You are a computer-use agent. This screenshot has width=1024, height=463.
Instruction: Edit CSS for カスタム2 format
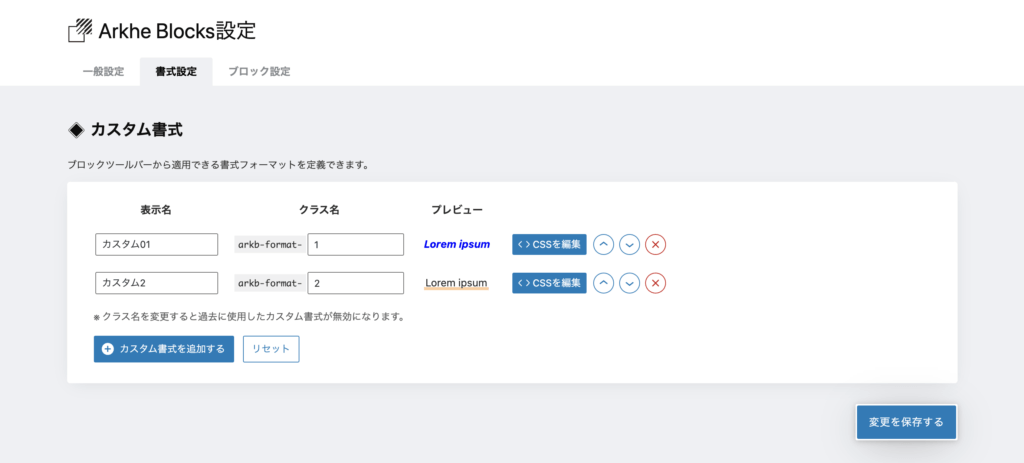549,283
